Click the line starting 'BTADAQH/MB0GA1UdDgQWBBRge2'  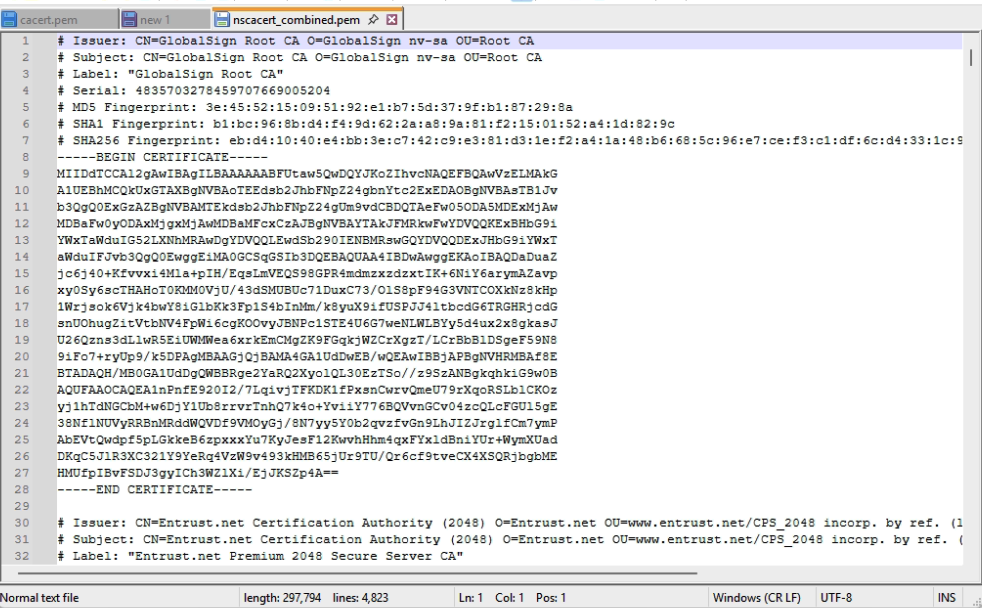[x=307, y=373]
